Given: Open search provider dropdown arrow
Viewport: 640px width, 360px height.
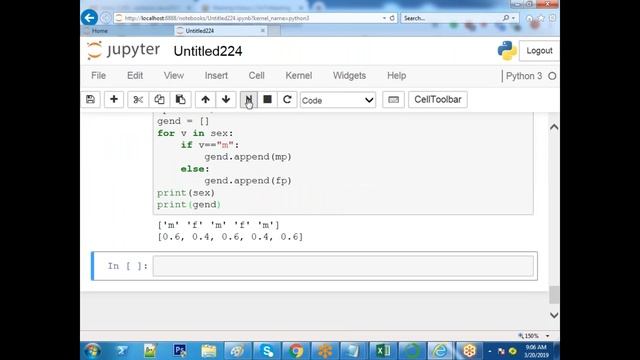Looking at the screenshot, I should coord(513,18).
